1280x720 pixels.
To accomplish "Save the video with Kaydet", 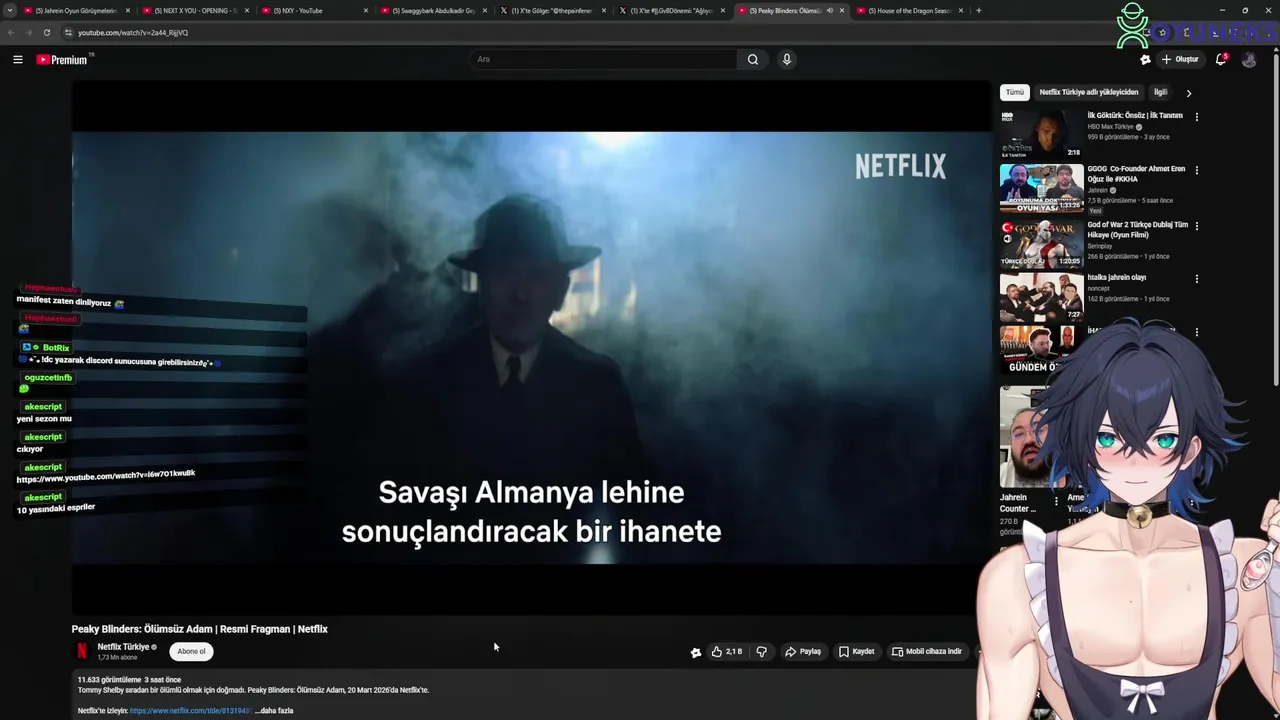I will click(x=857, y=652).
